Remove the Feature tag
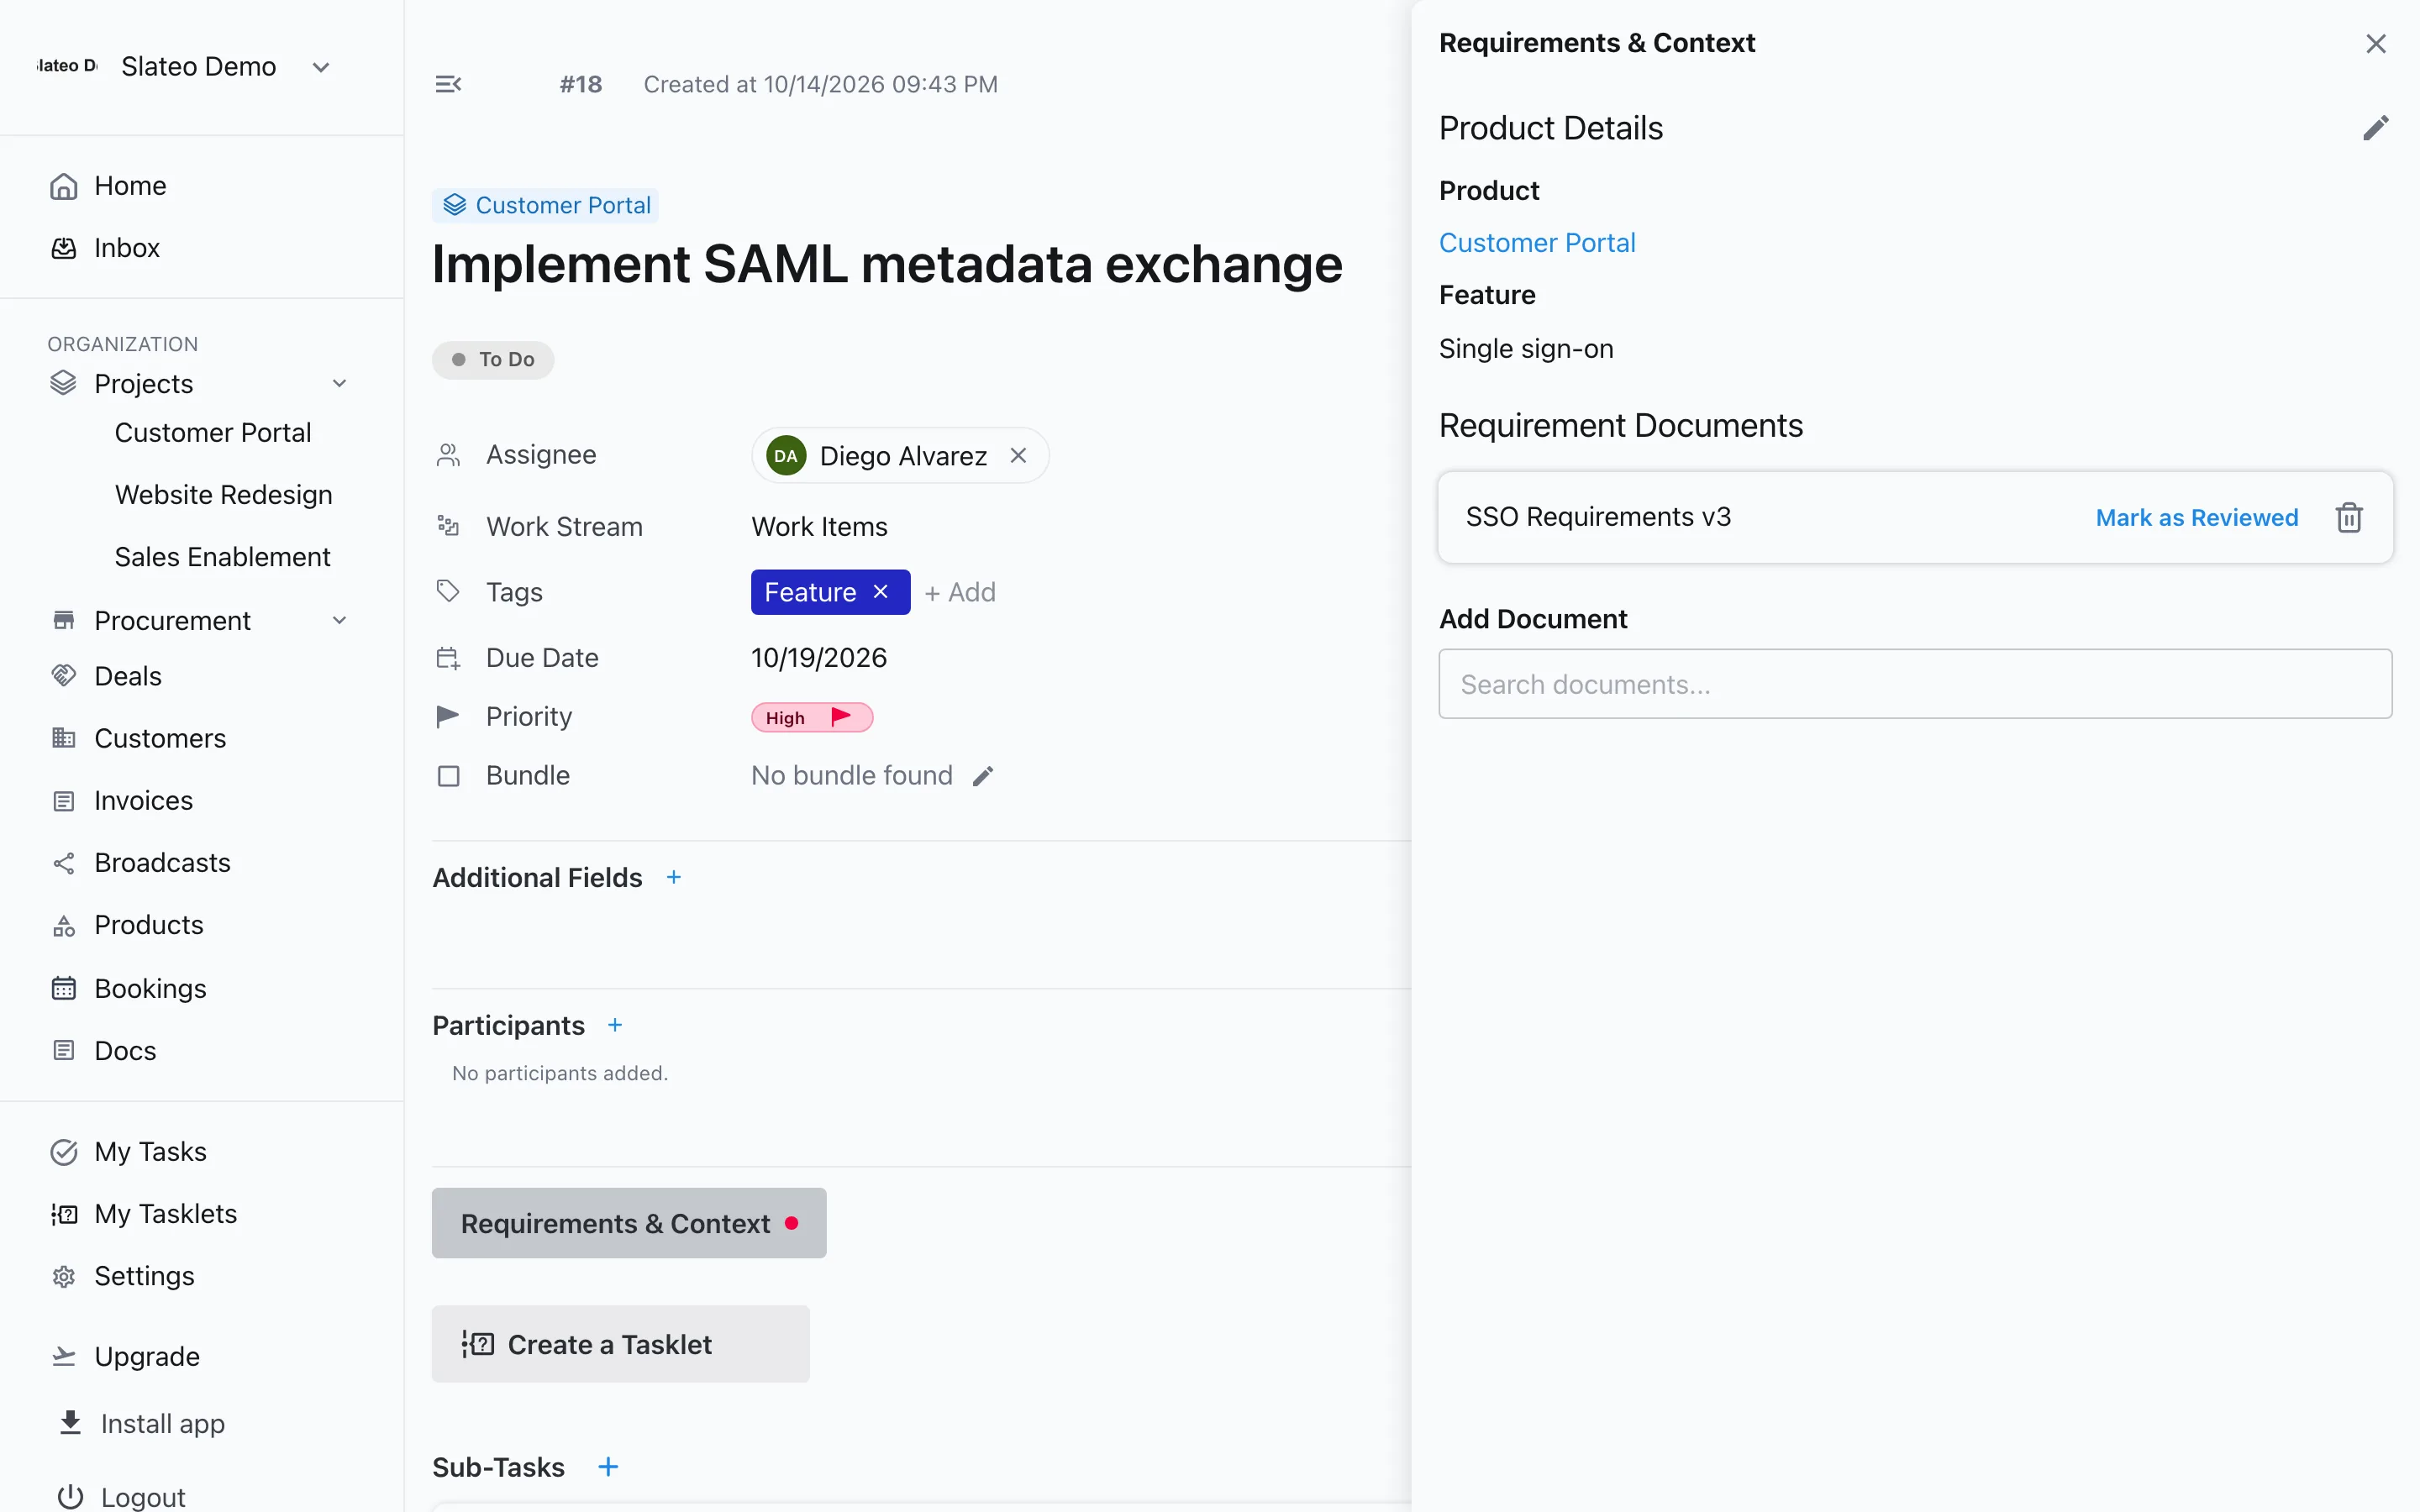Screen dimensions: 2420x1512 pos(880,592)
